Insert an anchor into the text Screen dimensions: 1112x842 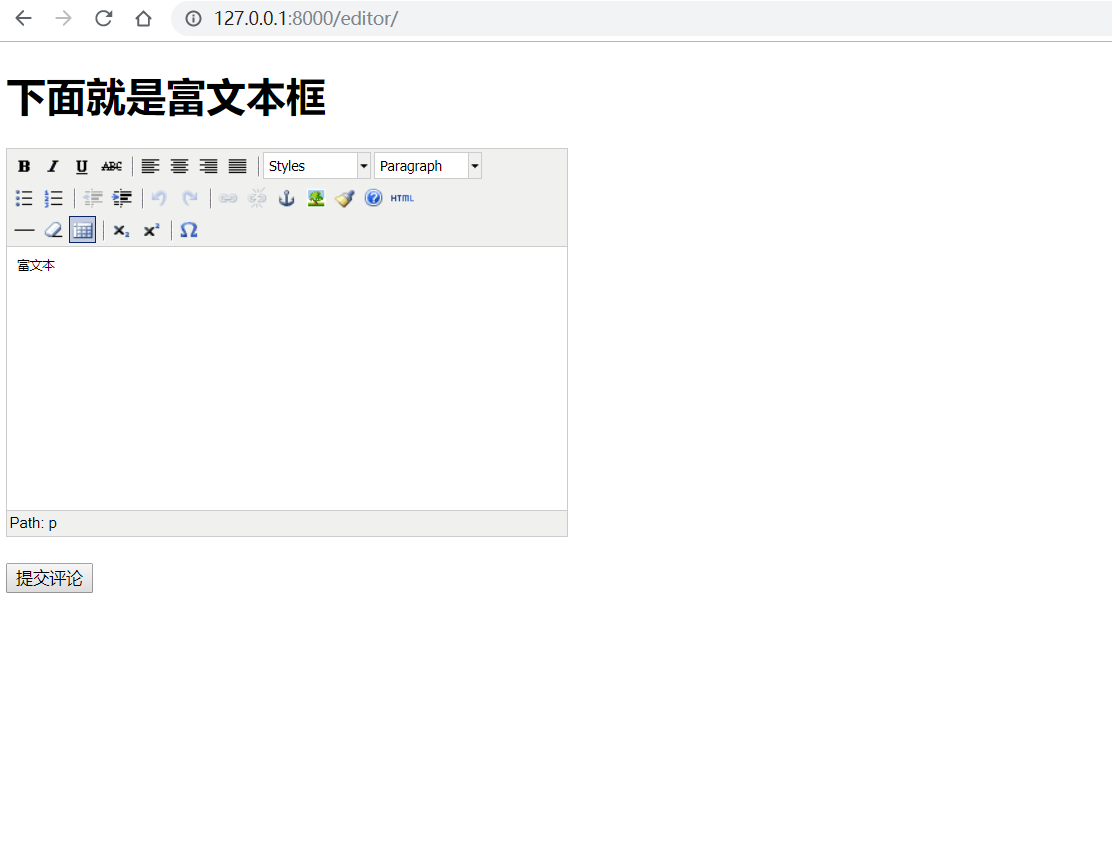pyautogui.click(x=286, y=198)
